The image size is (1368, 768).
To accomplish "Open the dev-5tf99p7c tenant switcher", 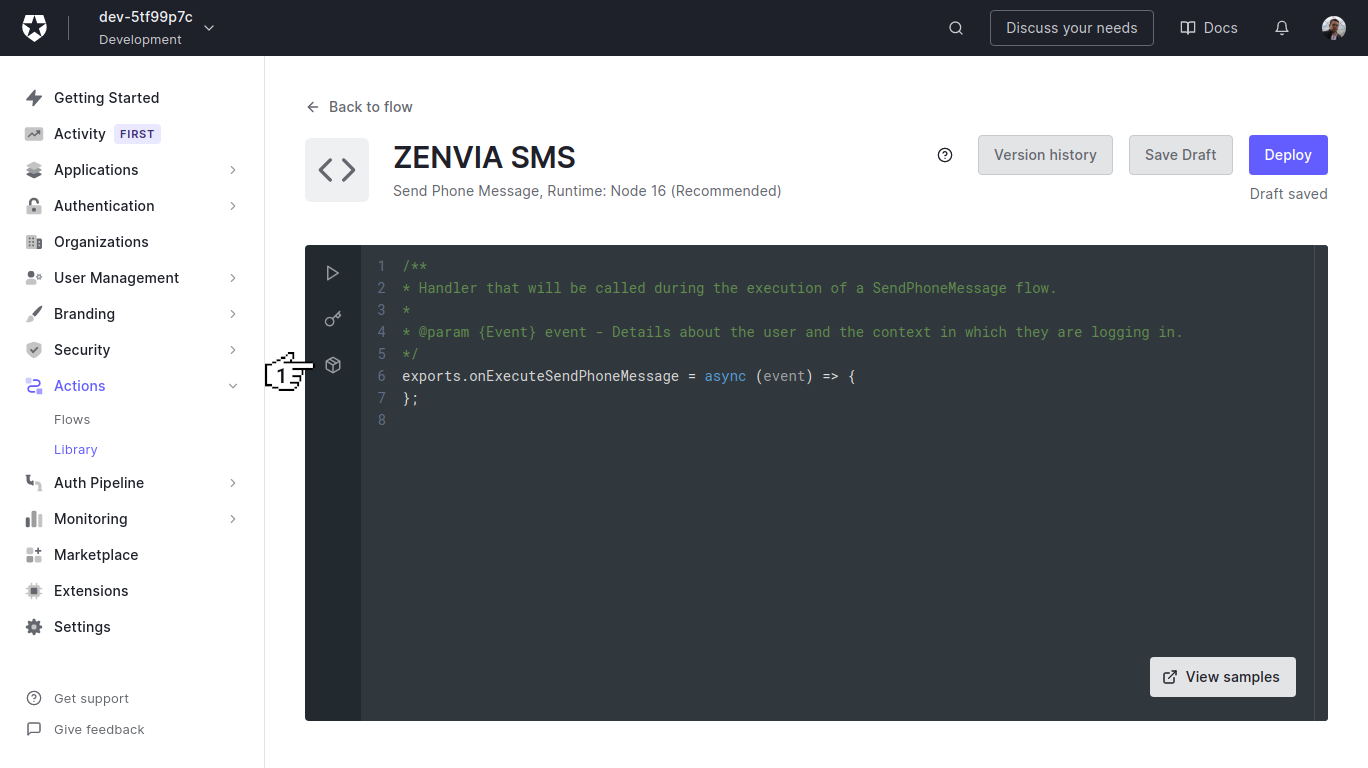I will [147, 27].
